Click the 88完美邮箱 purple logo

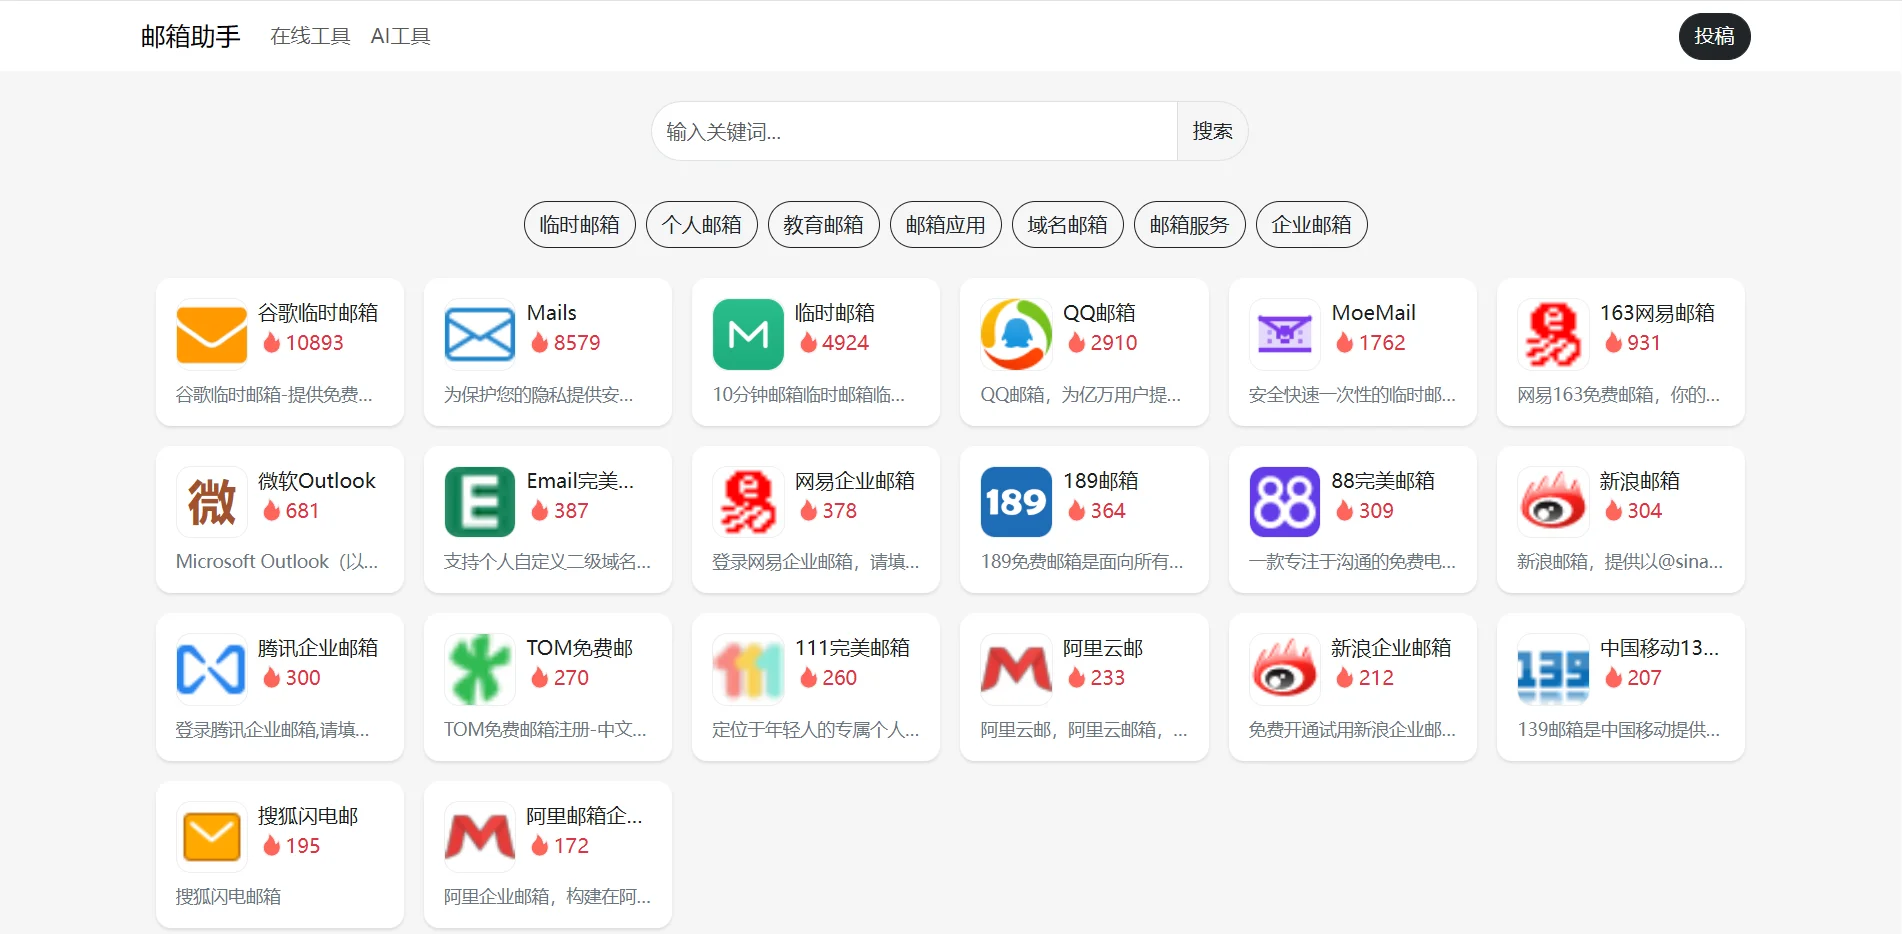tap(1283, 501)
